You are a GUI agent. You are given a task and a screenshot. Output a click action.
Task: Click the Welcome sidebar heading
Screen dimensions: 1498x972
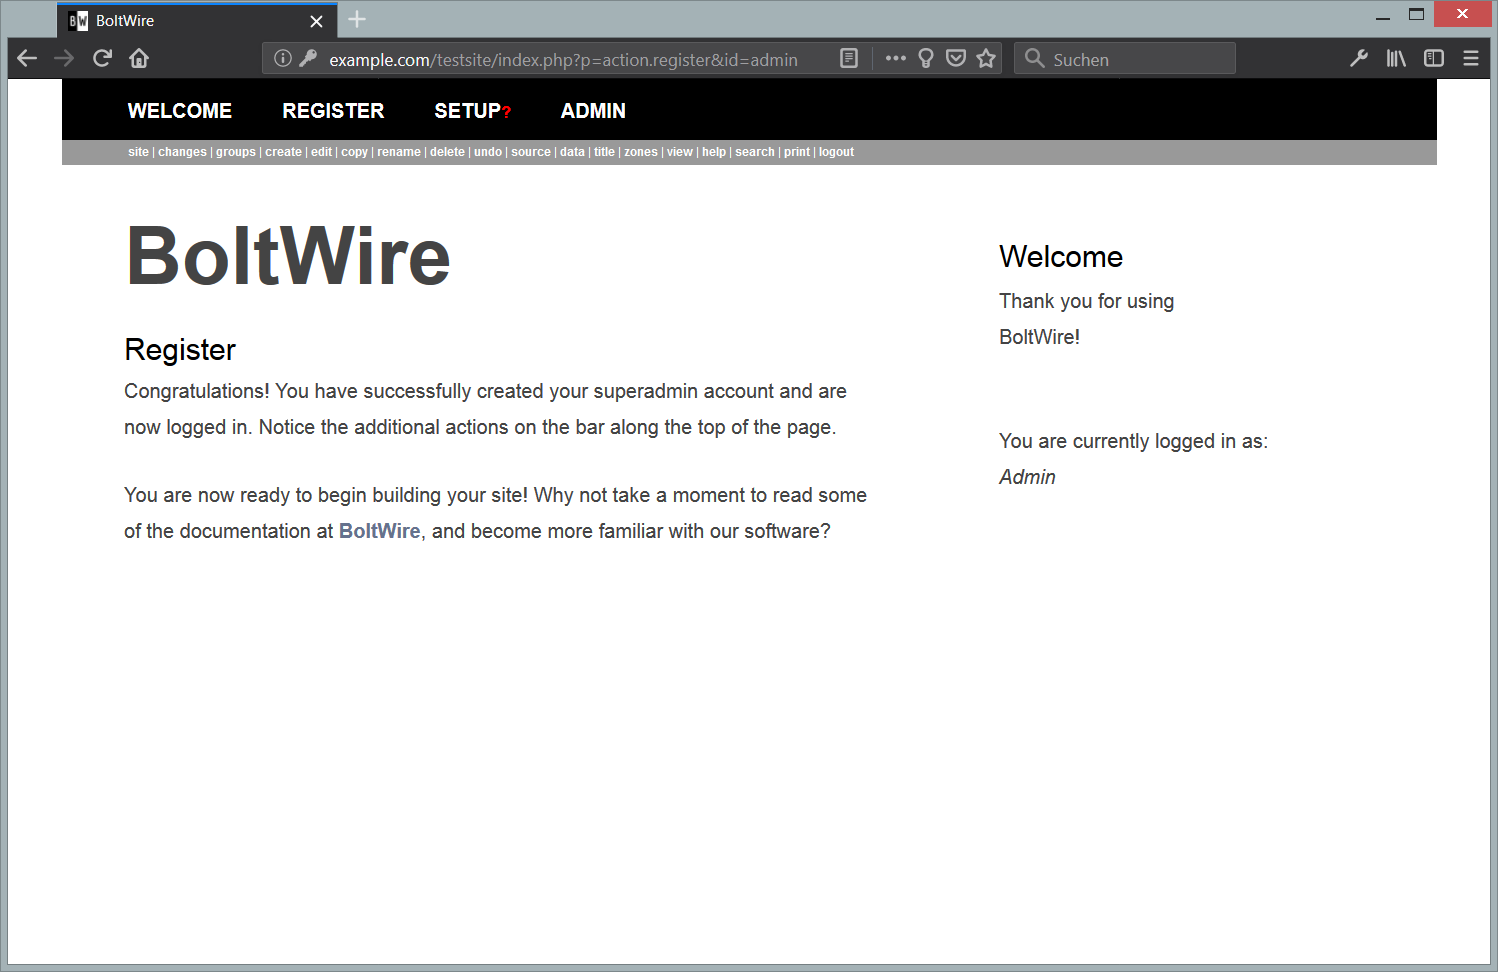pos(1061,257)
